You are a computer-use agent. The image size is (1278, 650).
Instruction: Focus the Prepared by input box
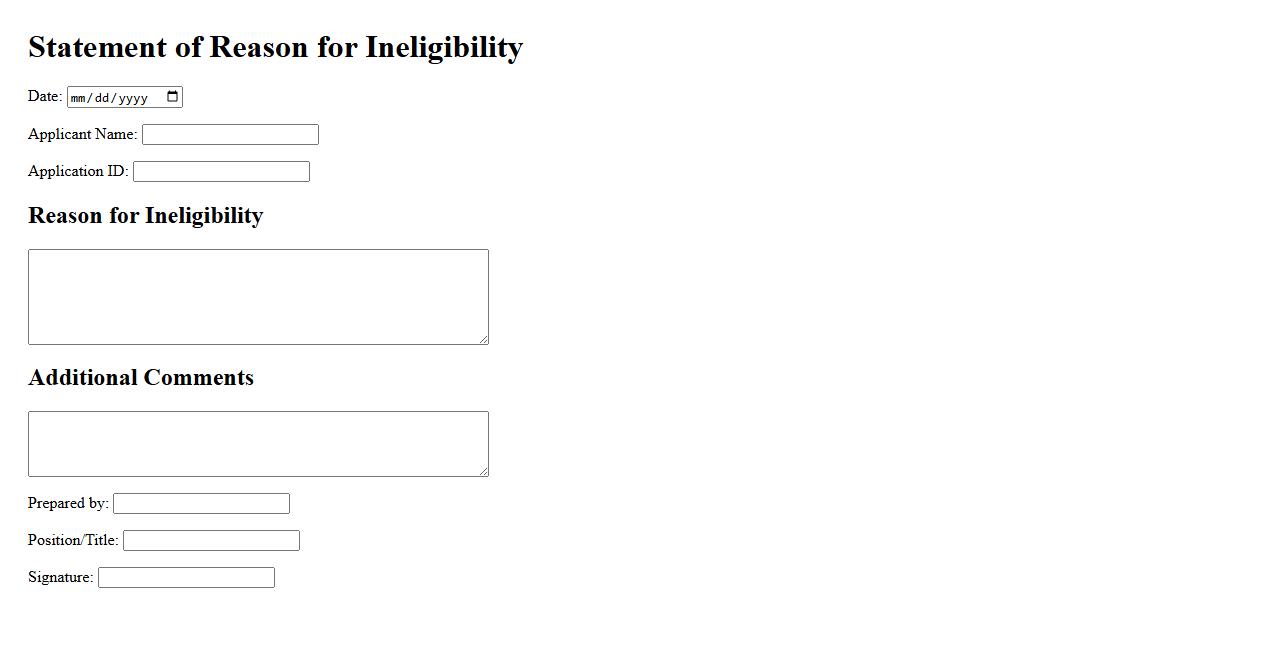201,504
